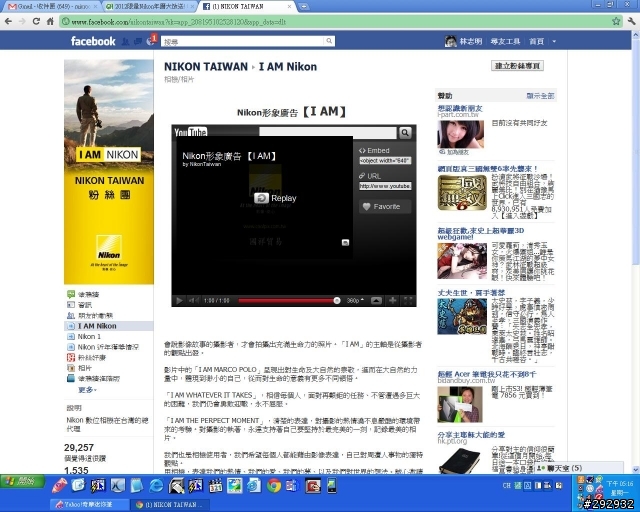Click the girl photo ad thumbnail
The image size is (640, 512).
pyautogui.click(x=461, y=135)
